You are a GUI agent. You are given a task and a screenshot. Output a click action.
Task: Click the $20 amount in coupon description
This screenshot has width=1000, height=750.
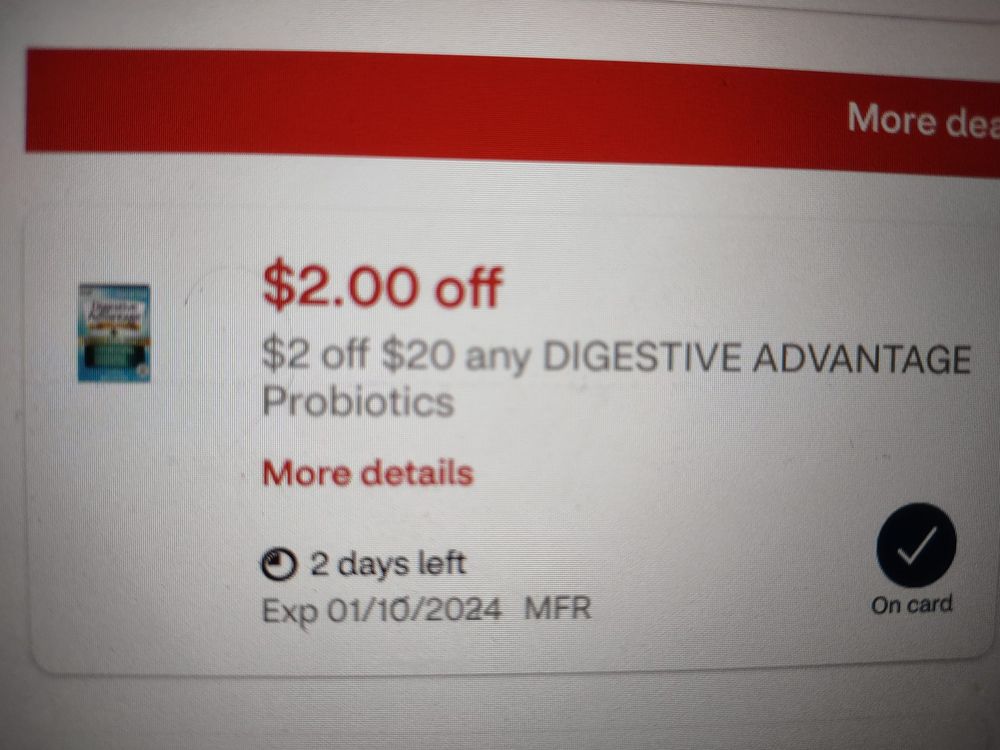click(418, 355)
